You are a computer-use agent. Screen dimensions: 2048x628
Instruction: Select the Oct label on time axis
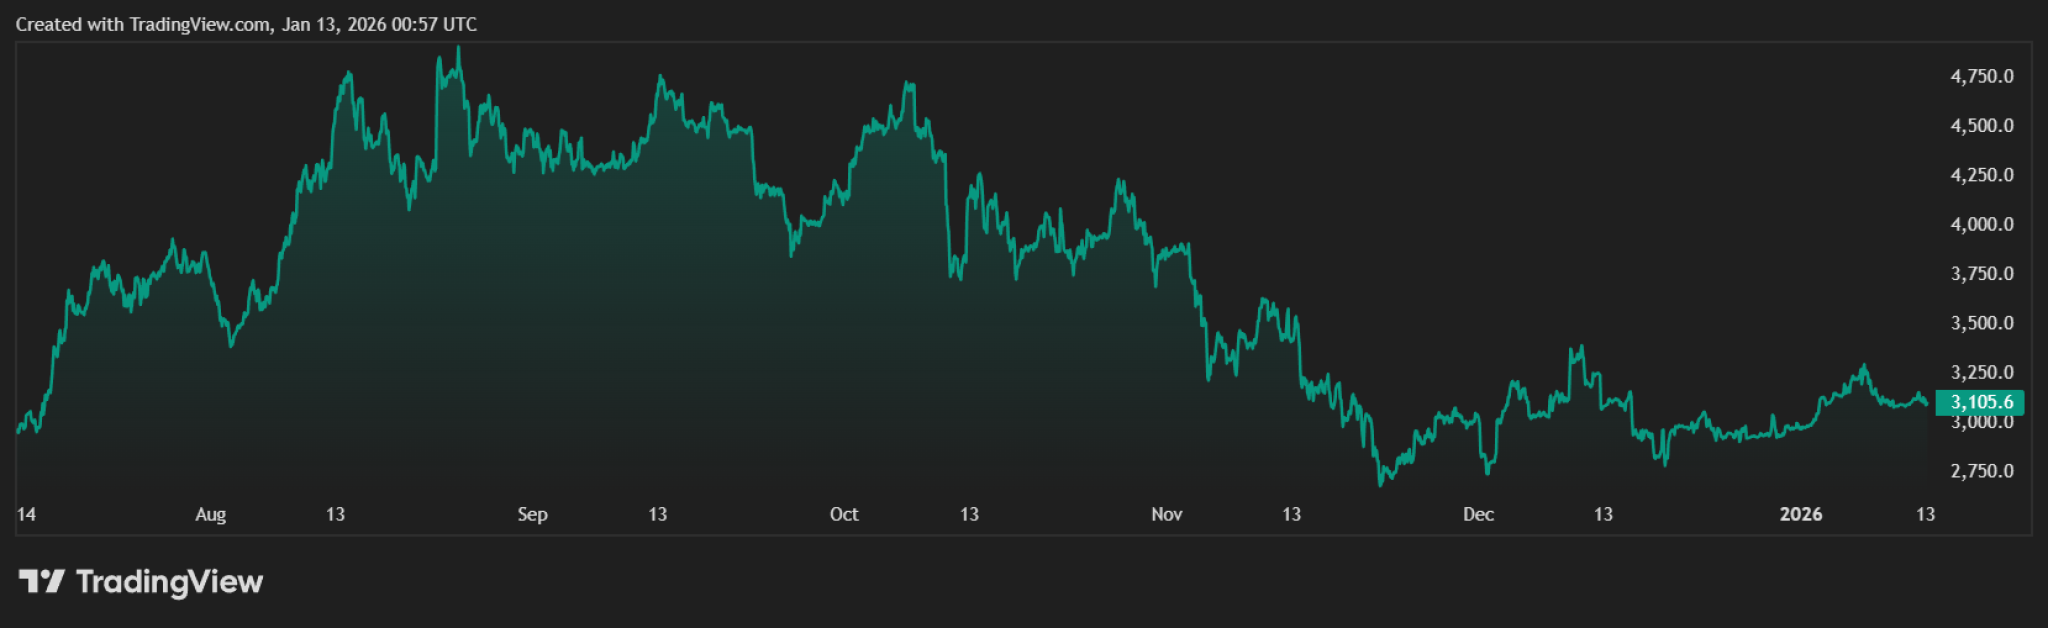tap(844, 514)
